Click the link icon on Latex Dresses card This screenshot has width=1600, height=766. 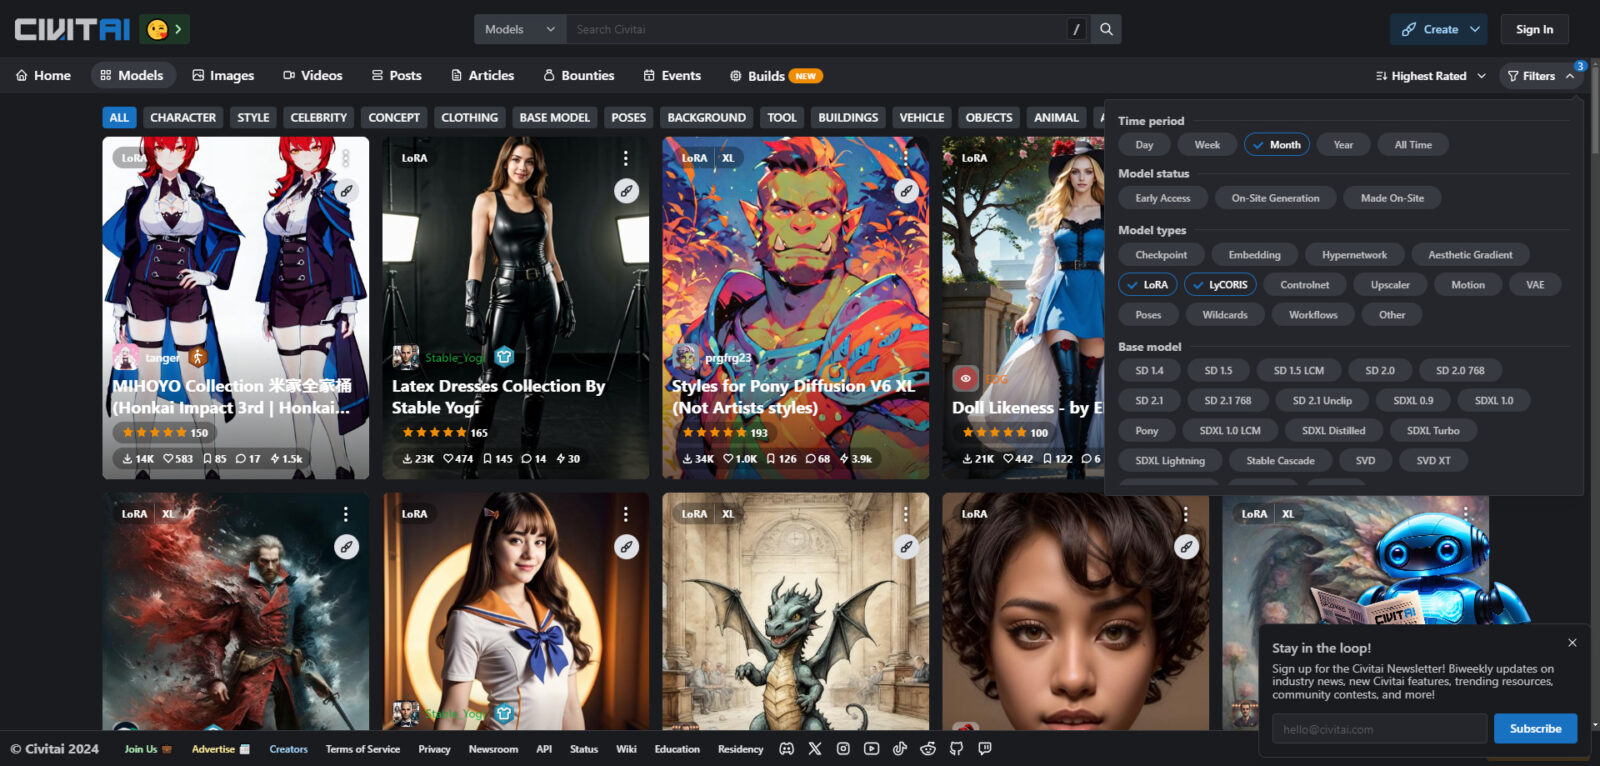pyautogui.click(x=626, y=191)
